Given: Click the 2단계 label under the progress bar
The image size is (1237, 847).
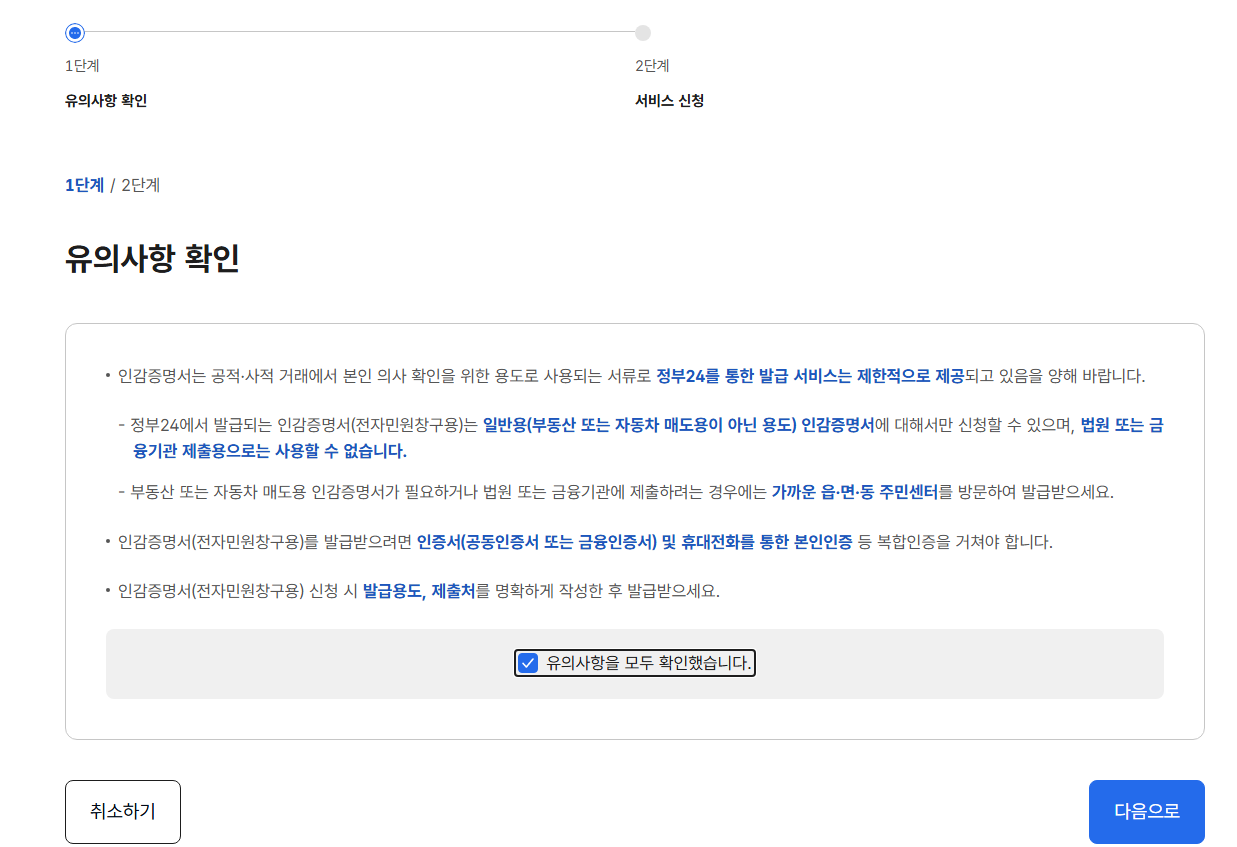Looking at the screenshot, I should tap(652, 66).
